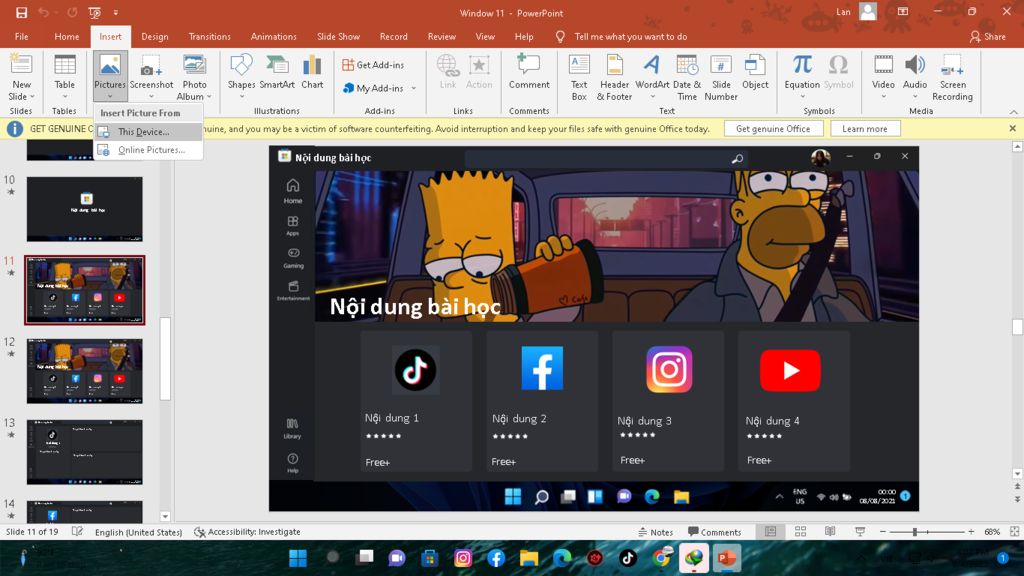Click the WordArt icon

[652, 66]
